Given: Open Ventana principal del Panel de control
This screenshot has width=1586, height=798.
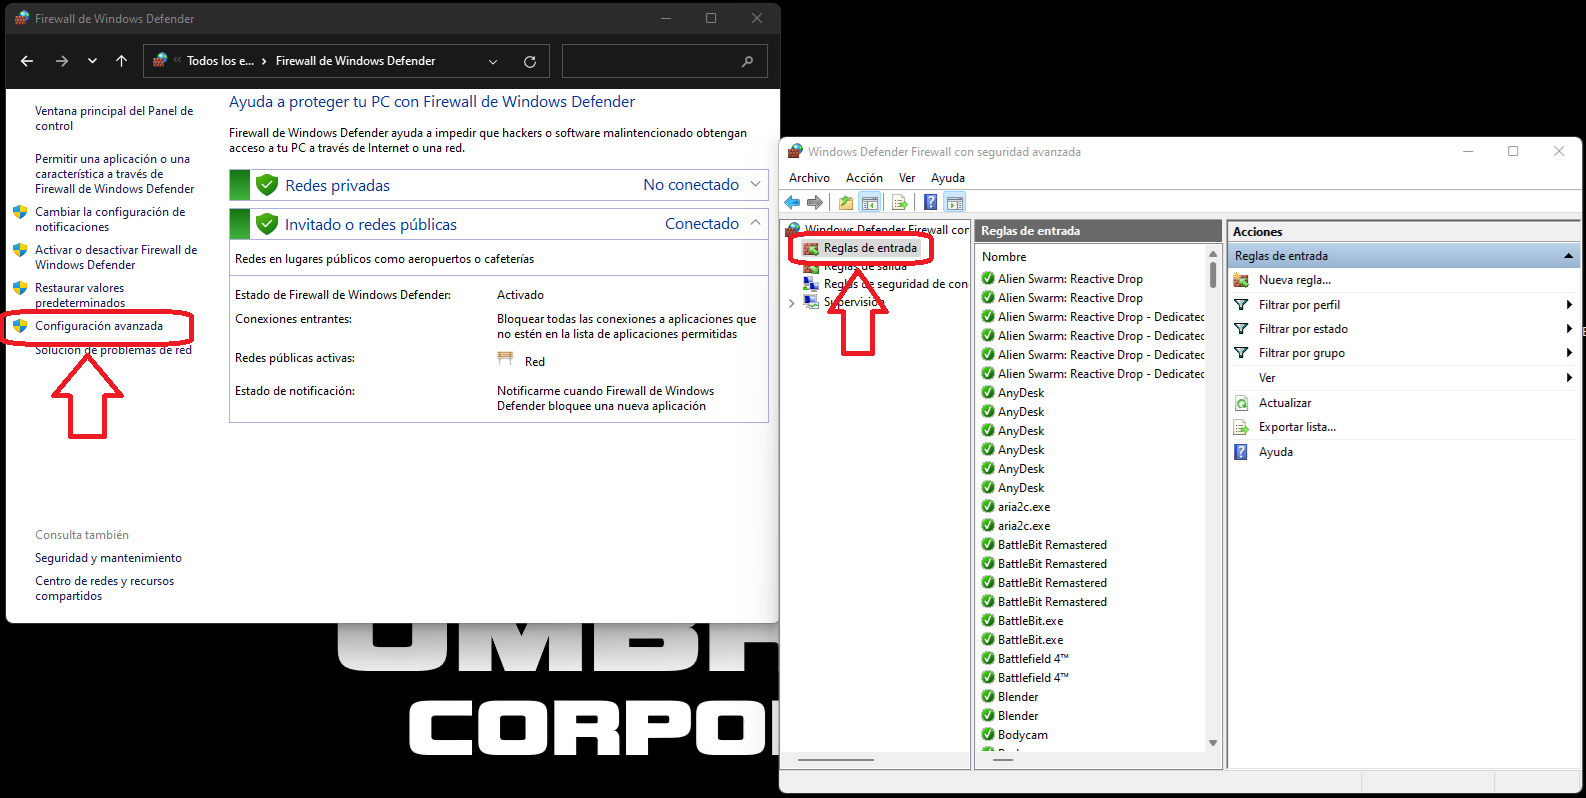Looking at the screenshot, I should tap(114, 118).
